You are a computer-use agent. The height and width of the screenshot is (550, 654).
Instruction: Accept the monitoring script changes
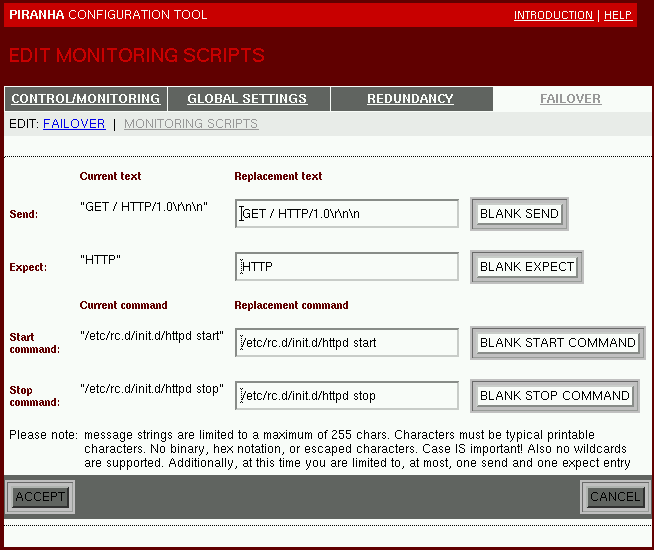point(40,497)
